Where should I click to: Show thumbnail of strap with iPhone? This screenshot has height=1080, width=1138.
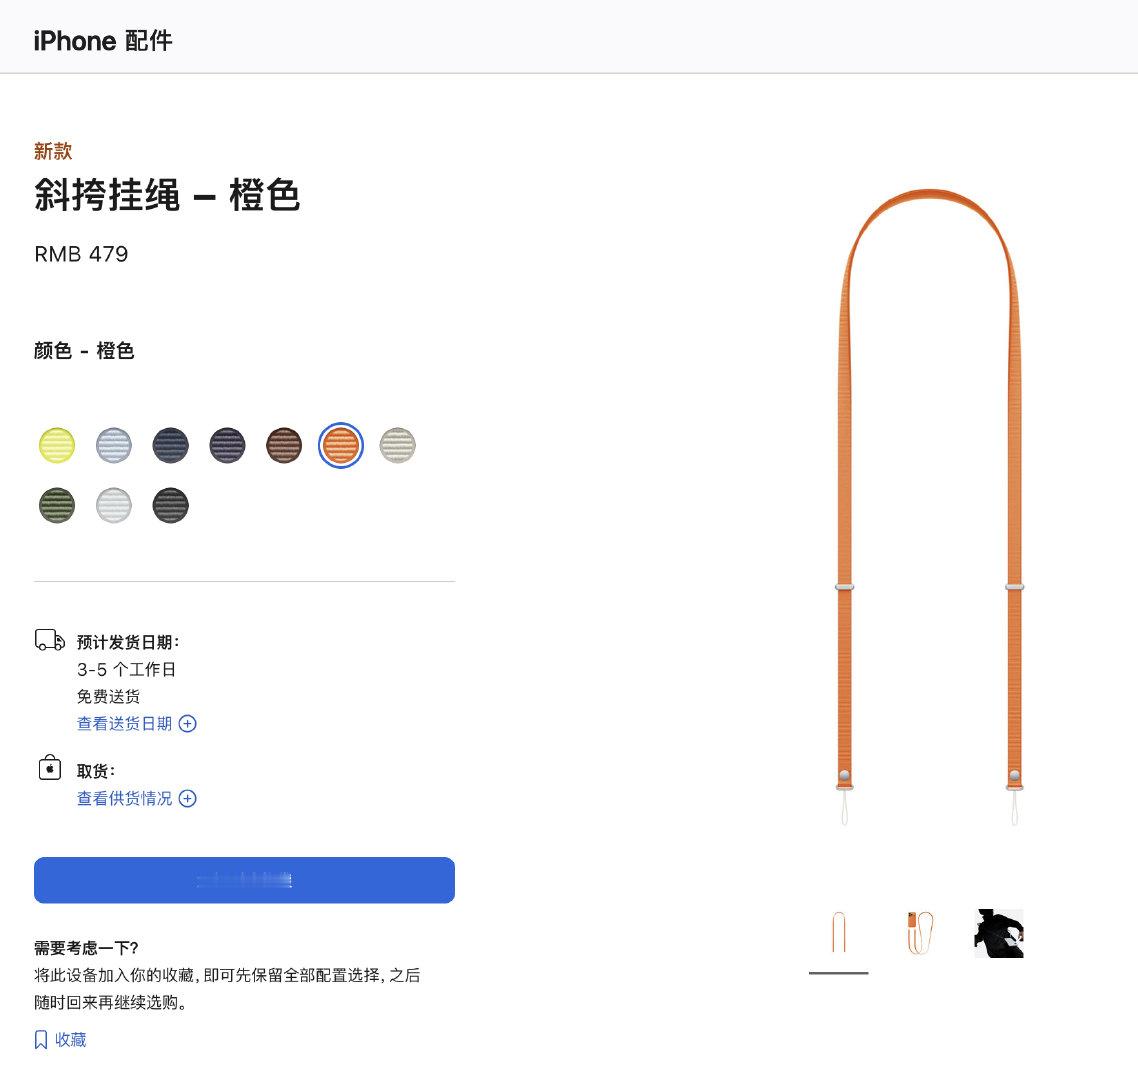pos(919,933)
